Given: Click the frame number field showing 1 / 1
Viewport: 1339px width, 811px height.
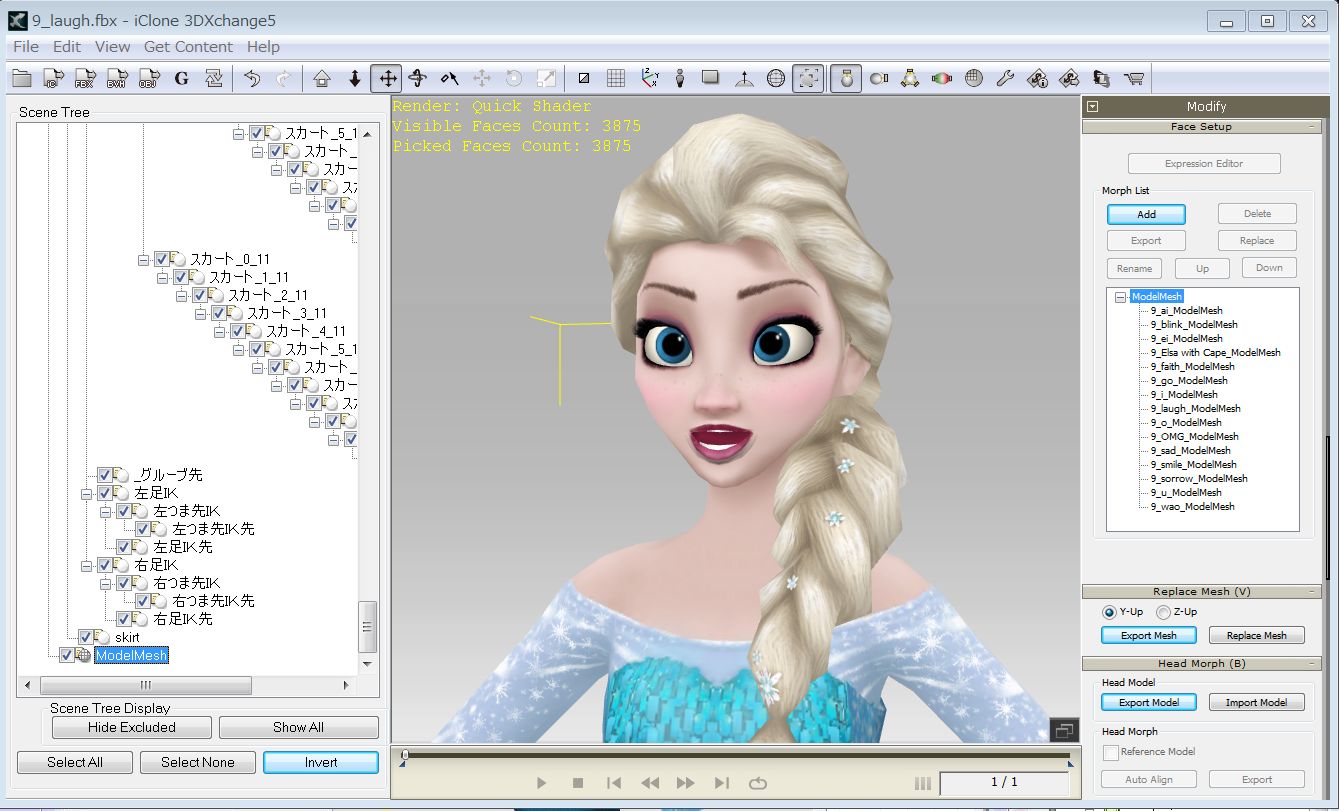Looking at the screenshot, I should [x=1004, y=783].
